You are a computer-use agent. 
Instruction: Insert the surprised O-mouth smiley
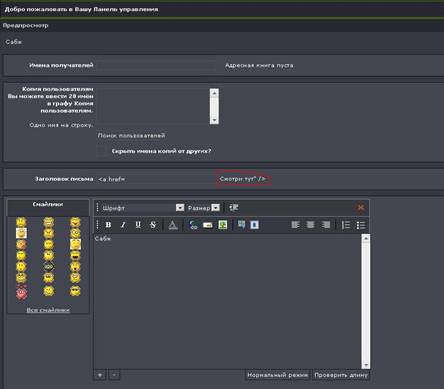pos(75,267)
